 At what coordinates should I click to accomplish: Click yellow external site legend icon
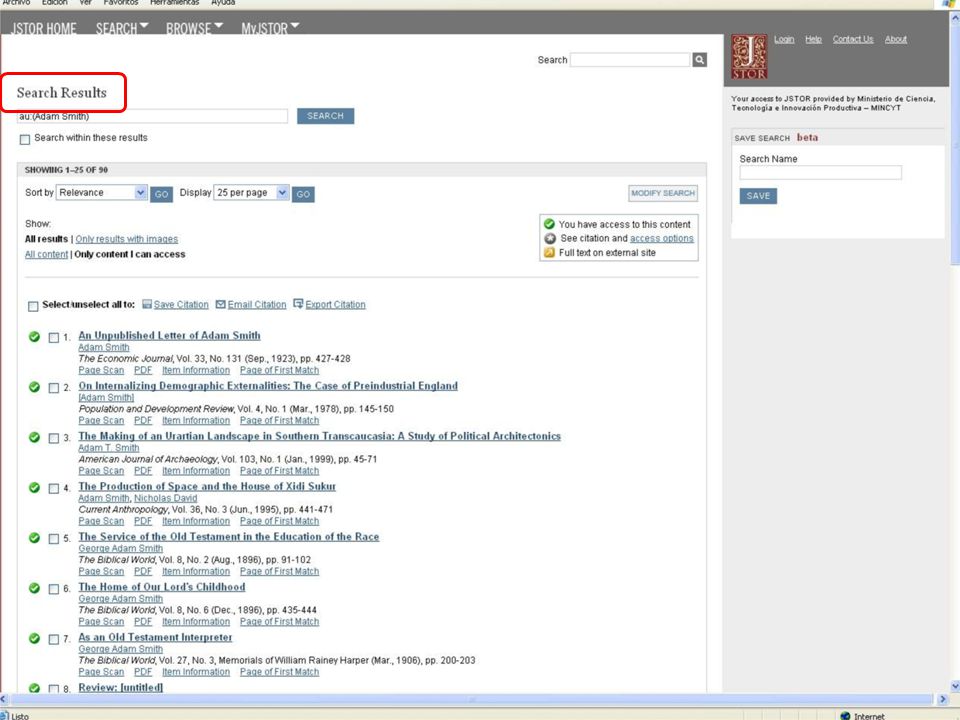coord(549,252)
